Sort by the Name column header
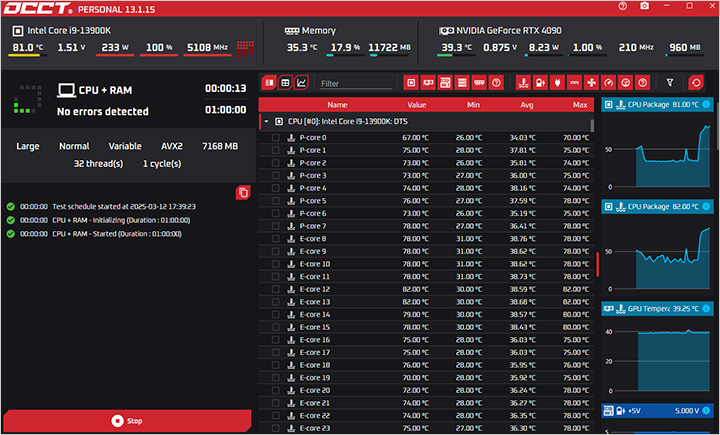 [x=337, y=105]
